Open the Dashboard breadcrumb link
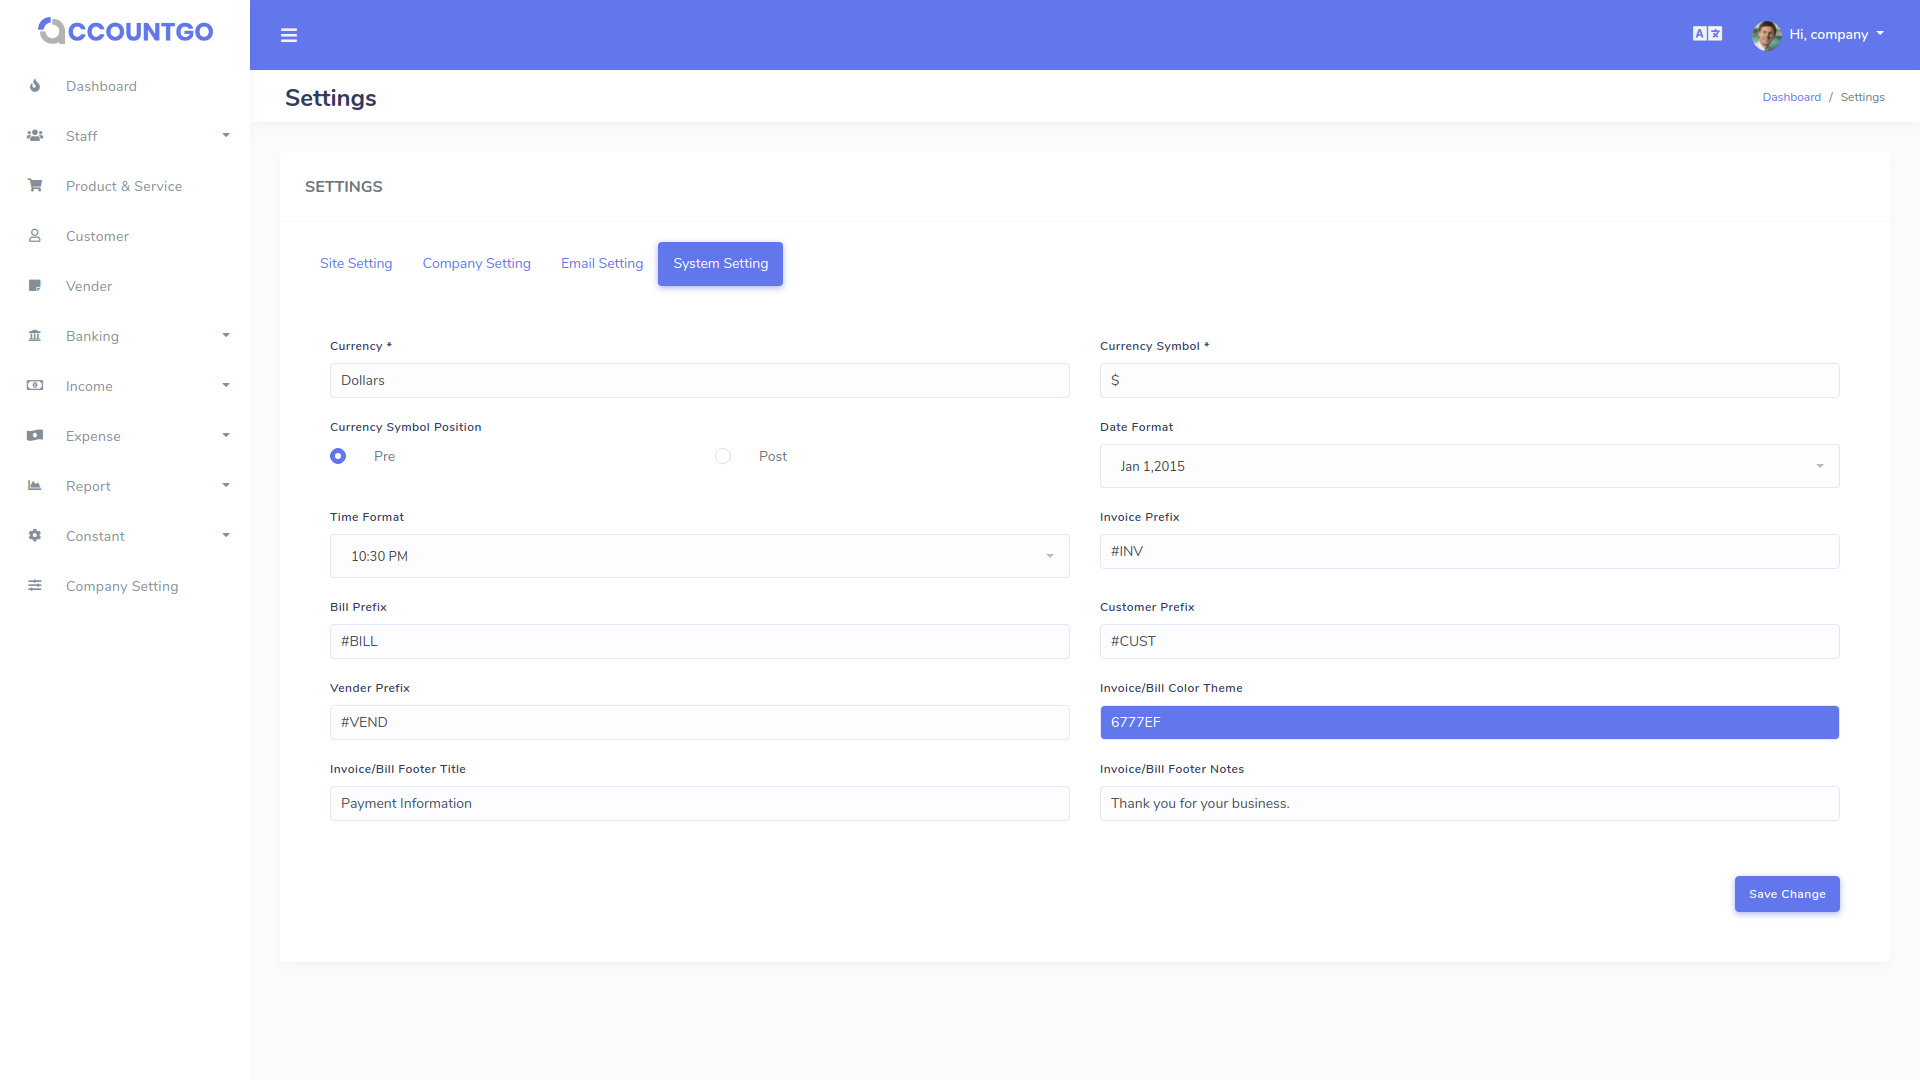The image size is (1920, 1080). [x=1791, y=97]
